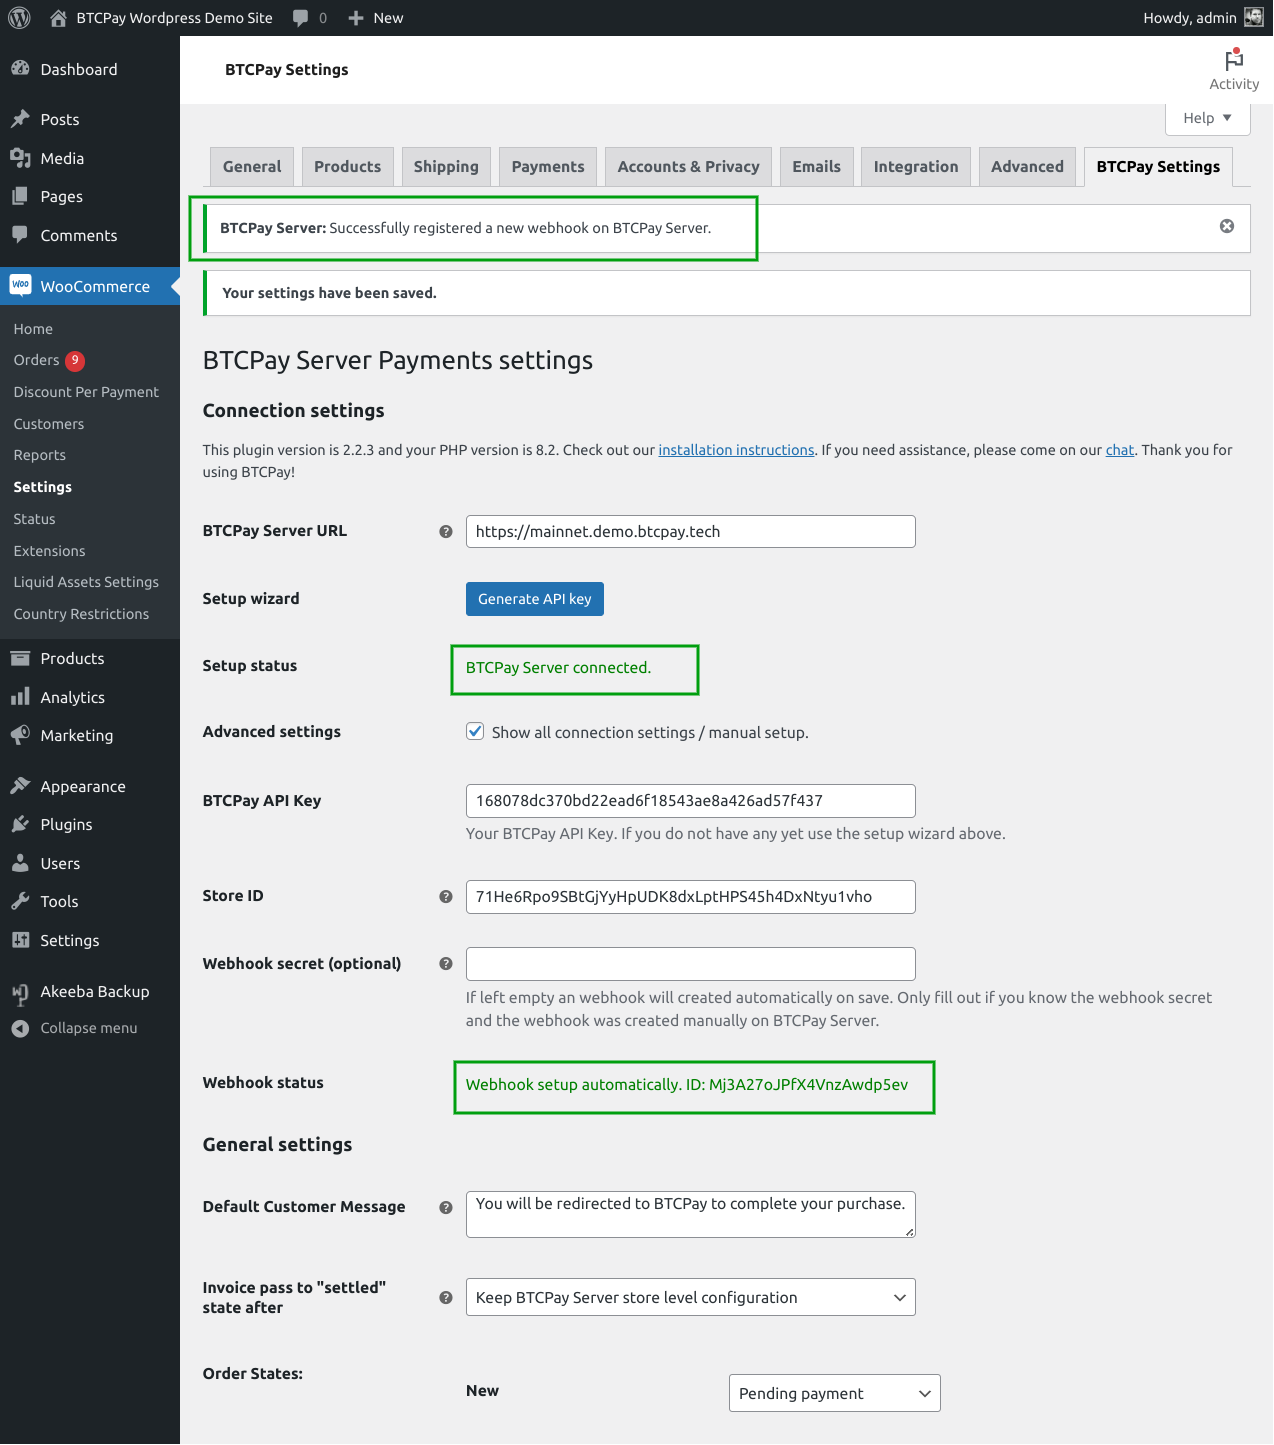
Task: Click the Marketing megaphone icon
Action: click(20, 735)
